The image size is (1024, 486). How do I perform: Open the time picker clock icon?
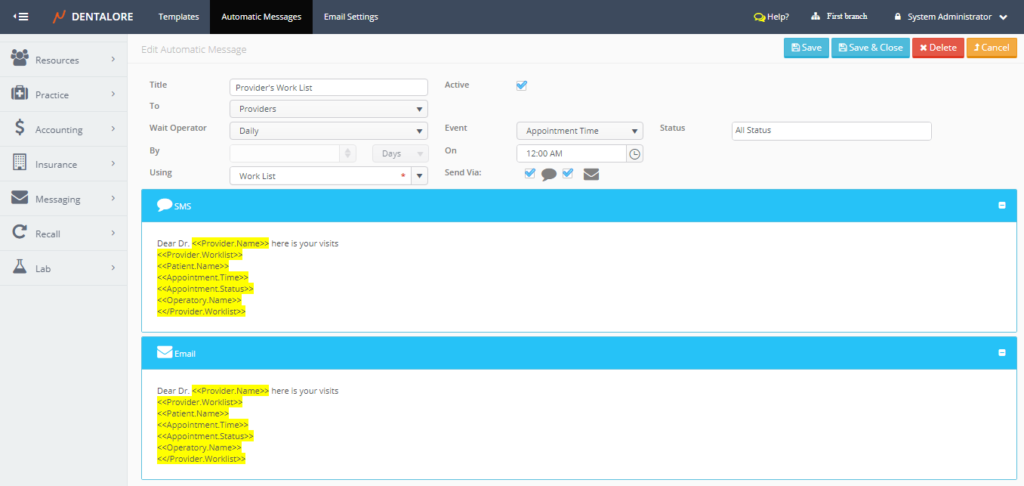coord(634,153)
